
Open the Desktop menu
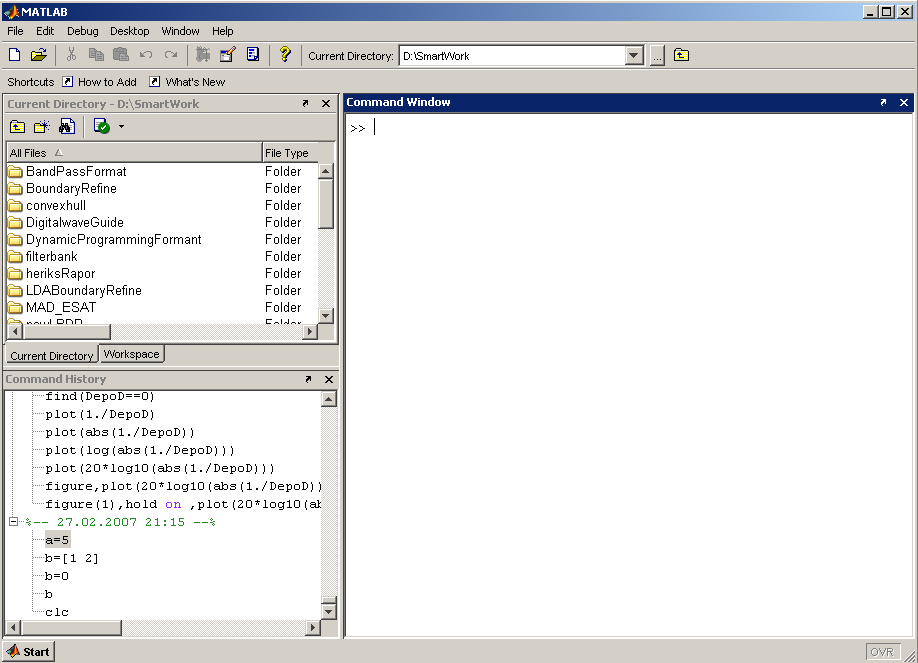129,31
